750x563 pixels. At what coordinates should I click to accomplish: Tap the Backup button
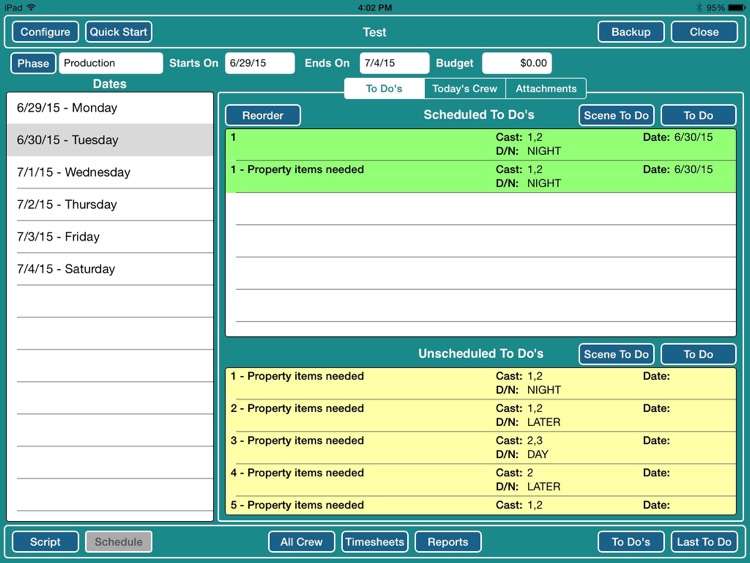pos(631,32)
